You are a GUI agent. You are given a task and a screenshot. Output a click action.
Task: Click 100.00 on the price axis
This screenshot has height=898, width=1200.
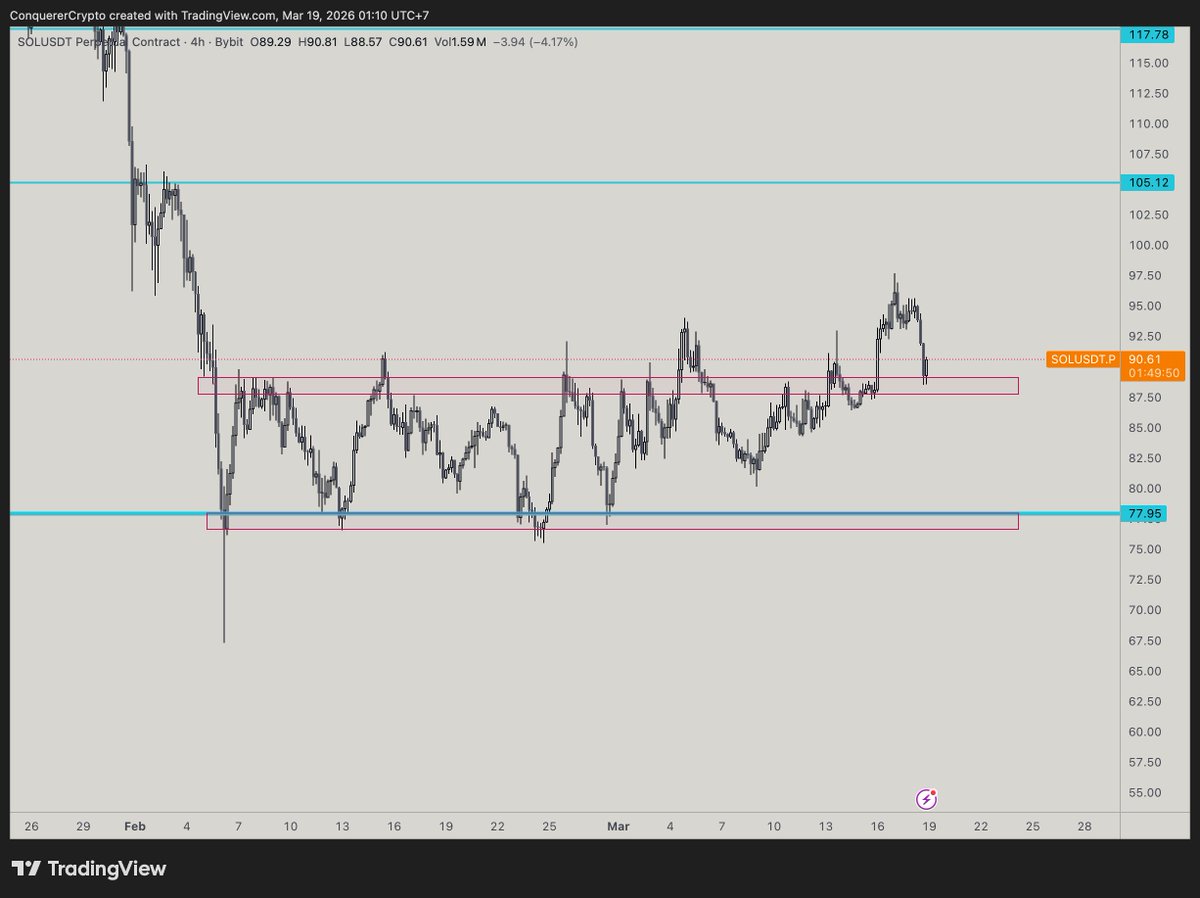tap(1149, 245)
